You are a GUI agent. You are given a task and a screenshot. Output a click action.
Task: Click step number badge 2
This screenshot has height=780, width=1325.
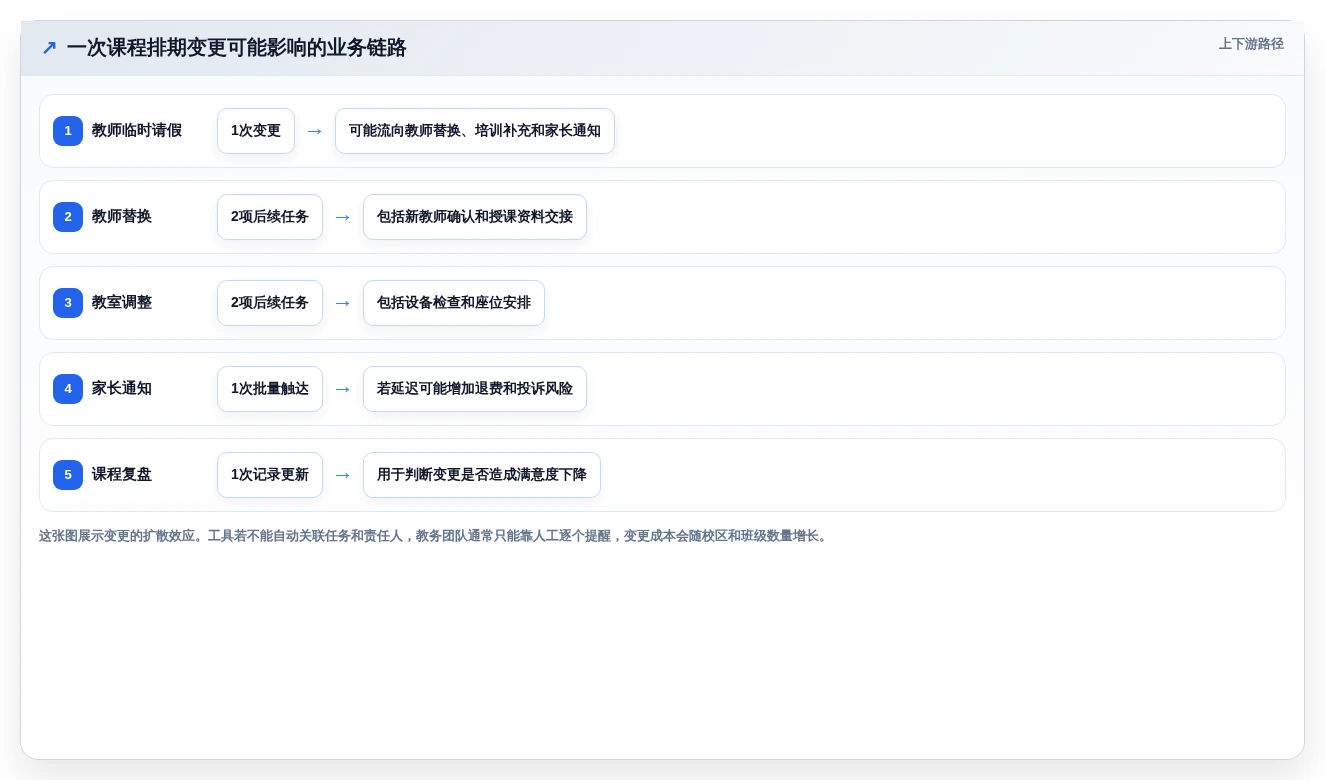pos(68,217)
